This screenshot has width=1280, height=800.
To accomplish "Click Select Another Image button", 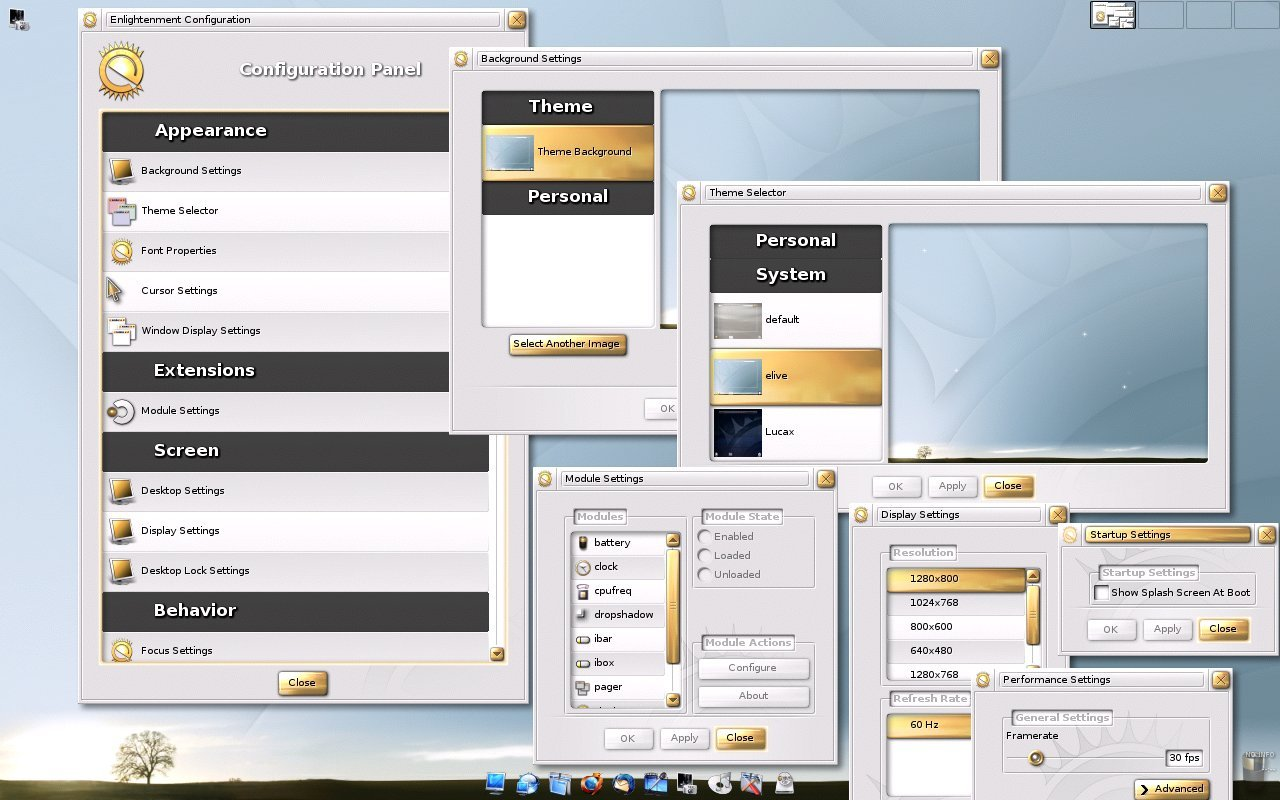I will click(567, 344).
